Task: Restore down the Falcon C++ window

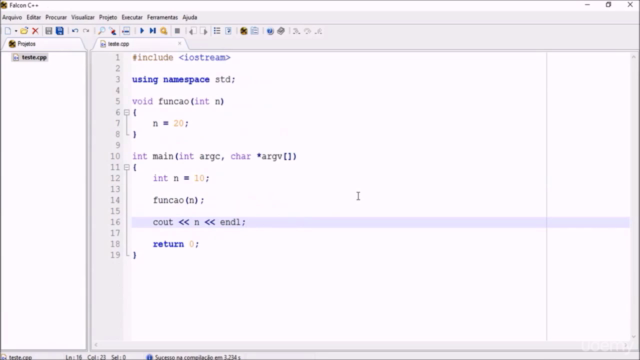Action: (608, 5)
